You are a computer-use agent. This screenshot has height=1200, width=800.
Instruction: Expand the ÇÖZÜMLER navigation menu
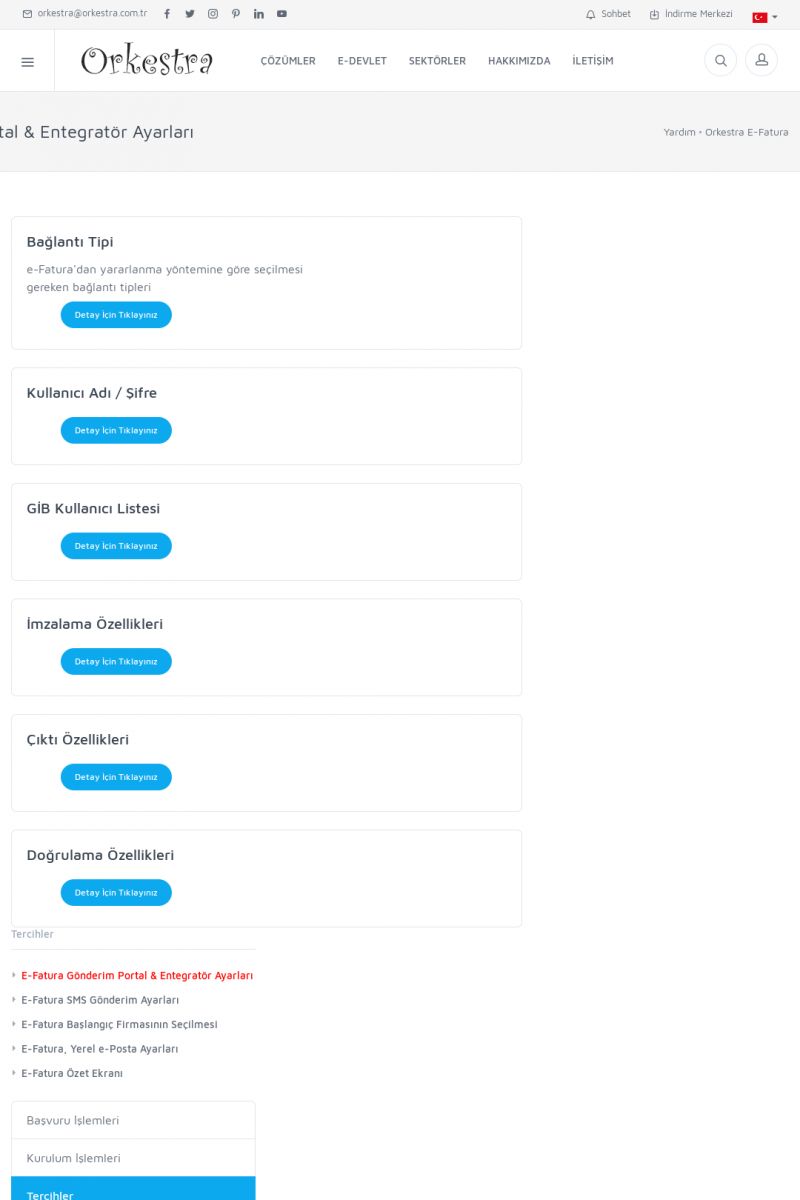coord(288,61)
